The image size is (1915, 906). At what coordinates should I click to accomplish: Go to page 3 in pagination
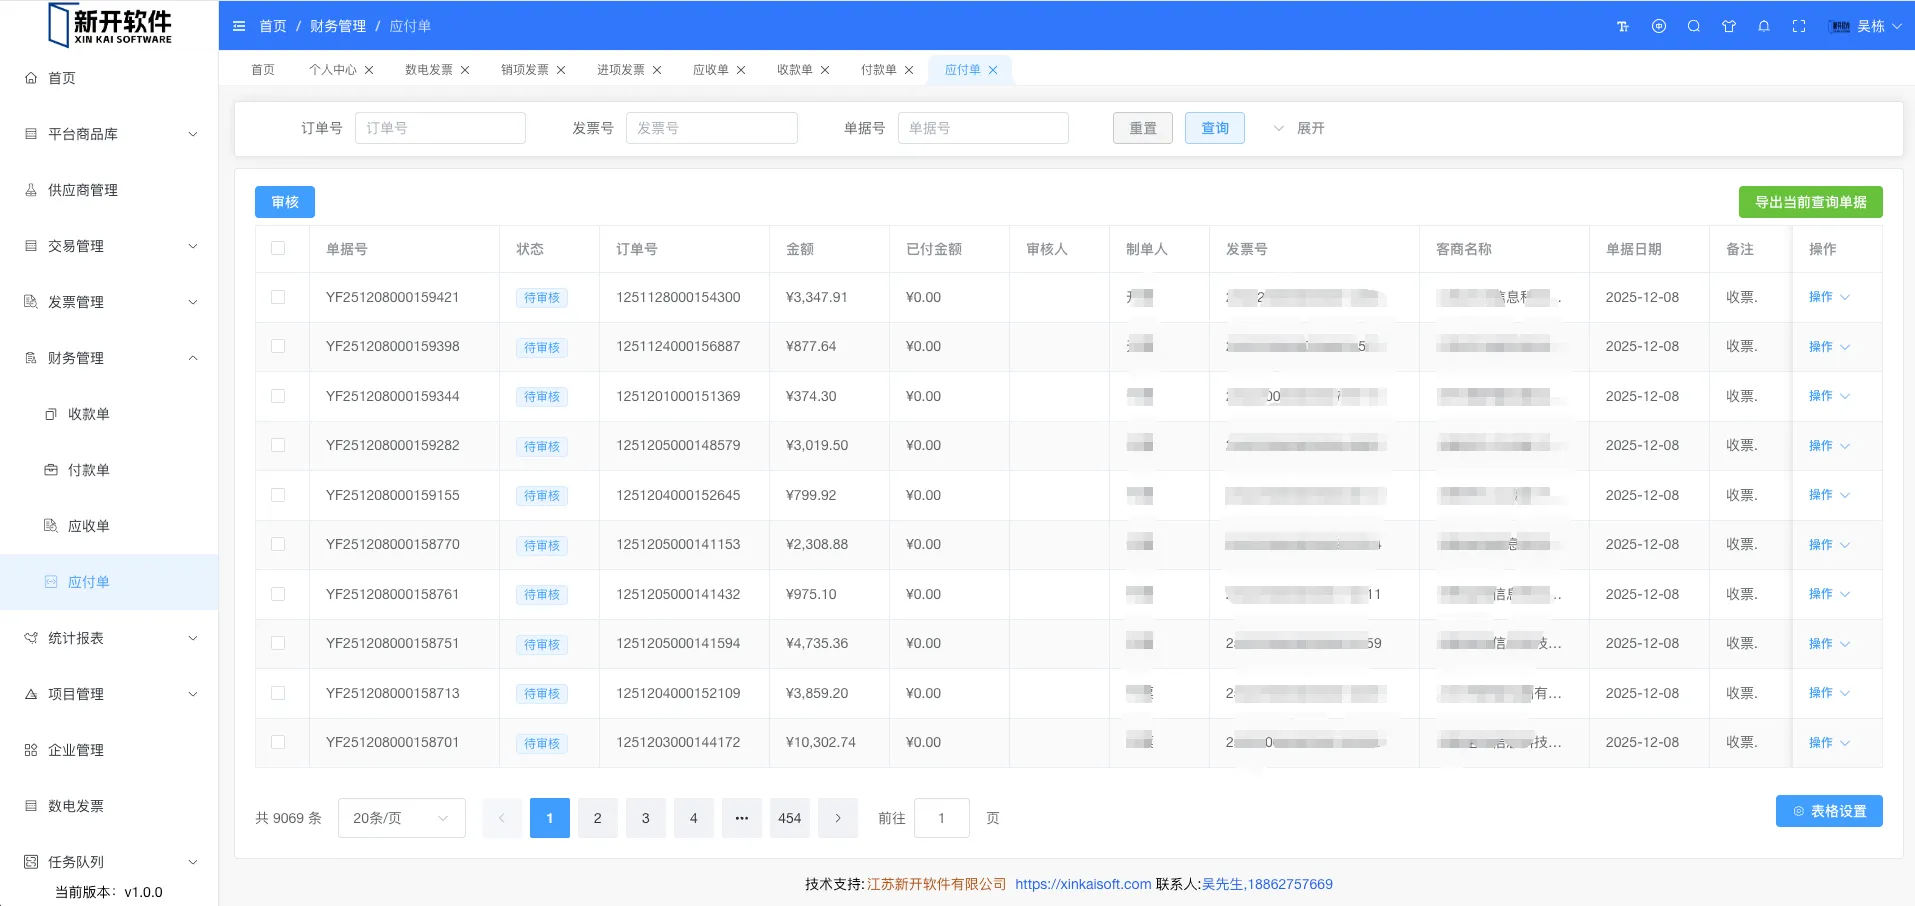pos(645,818)
